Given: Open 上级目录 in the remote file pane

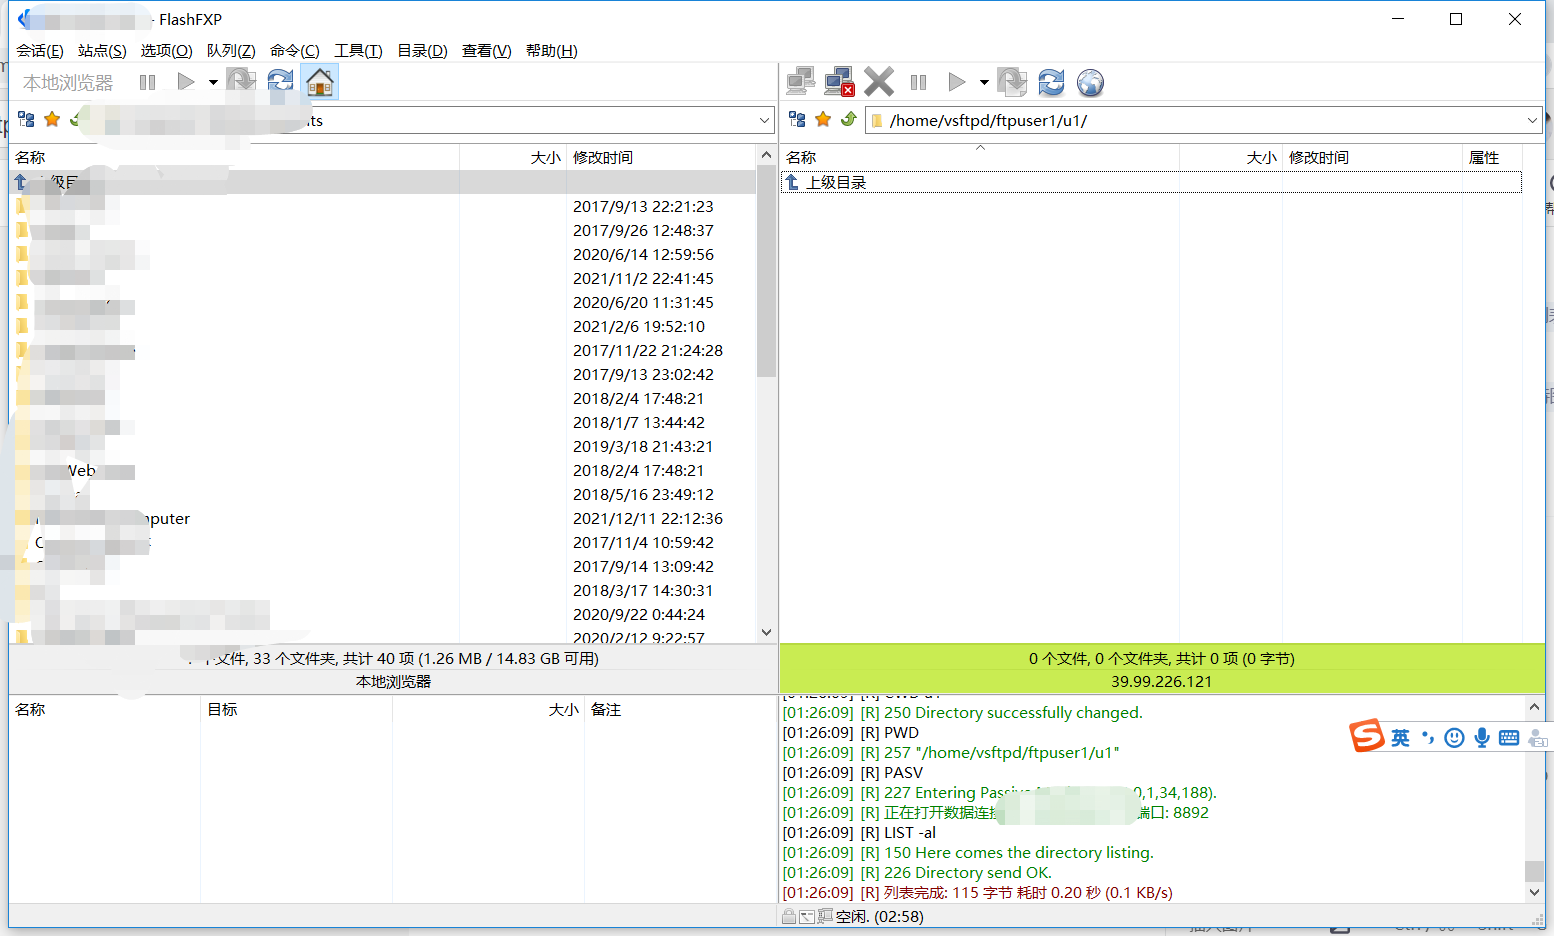Looking at the screenshot, I should point(838,181).
